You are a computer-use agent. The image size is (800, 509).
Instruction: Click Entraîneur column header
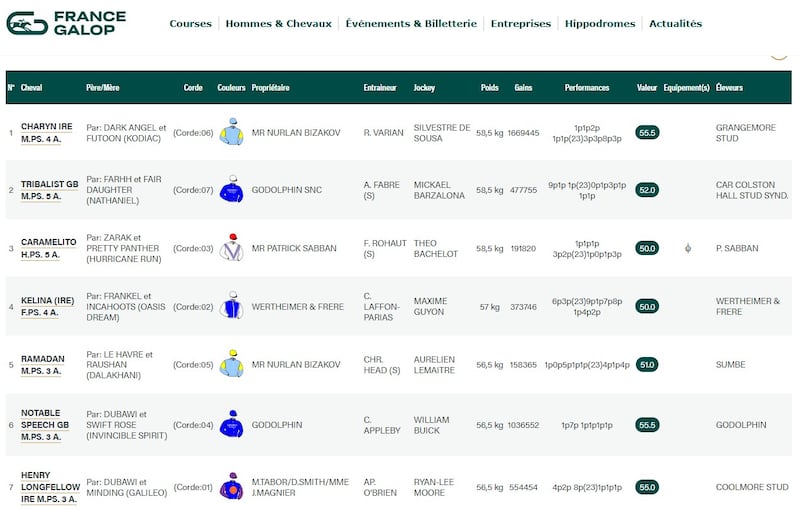pyautogui.click(x=380, y=88)
